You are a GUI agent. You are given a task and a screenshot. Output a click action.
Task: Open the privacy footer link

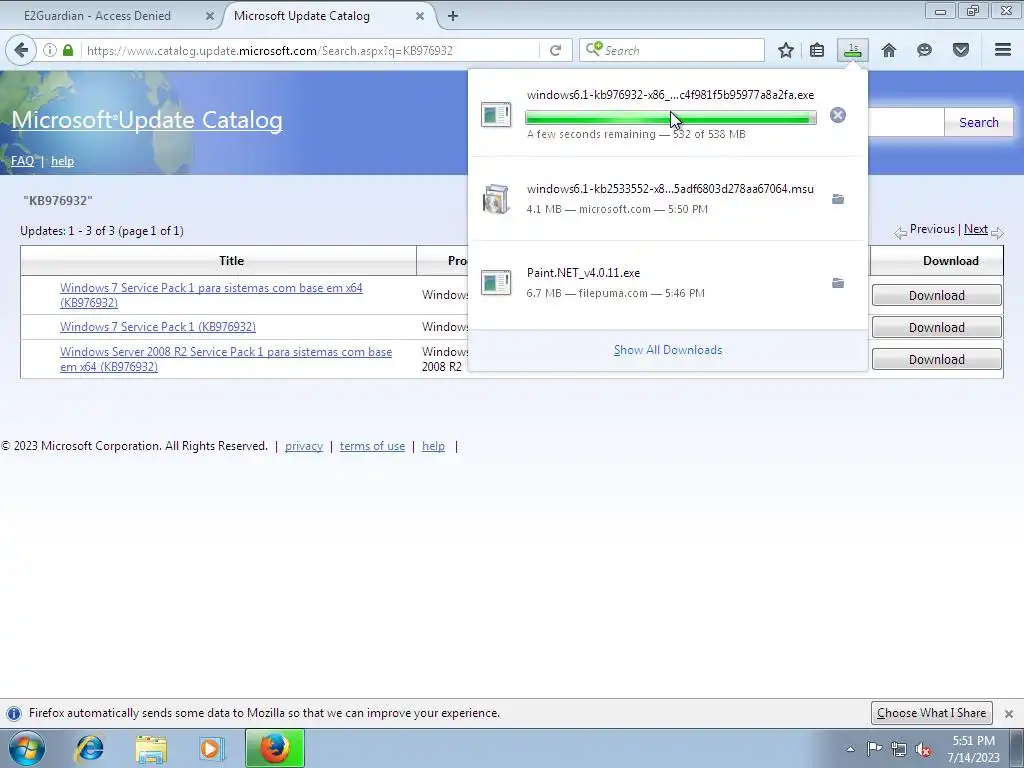tap(304, 446)
